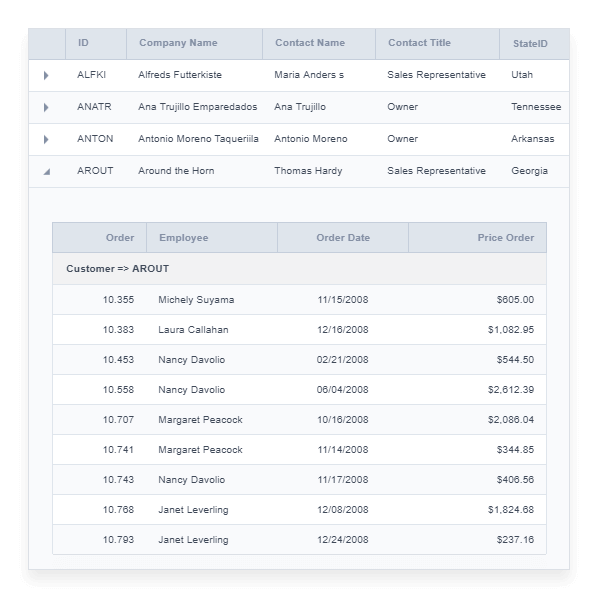Select order 10.558 cell
The height and width of the screenshot is (600, 600).
click(x=99, y=390)
